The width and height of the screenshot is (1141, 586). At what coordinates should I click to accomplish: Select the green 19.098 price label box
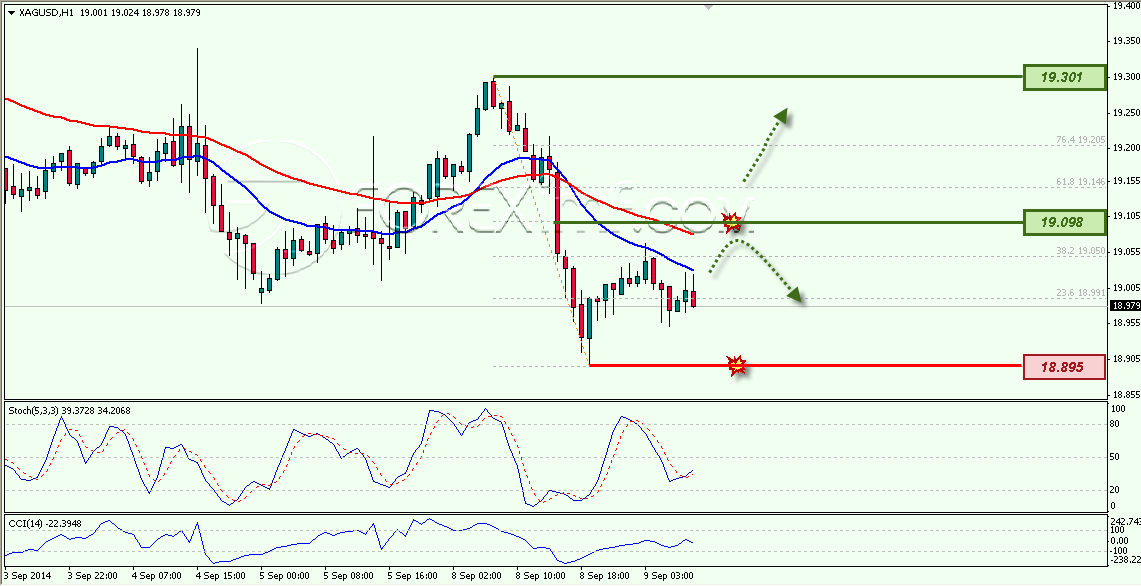(1065, 222)
